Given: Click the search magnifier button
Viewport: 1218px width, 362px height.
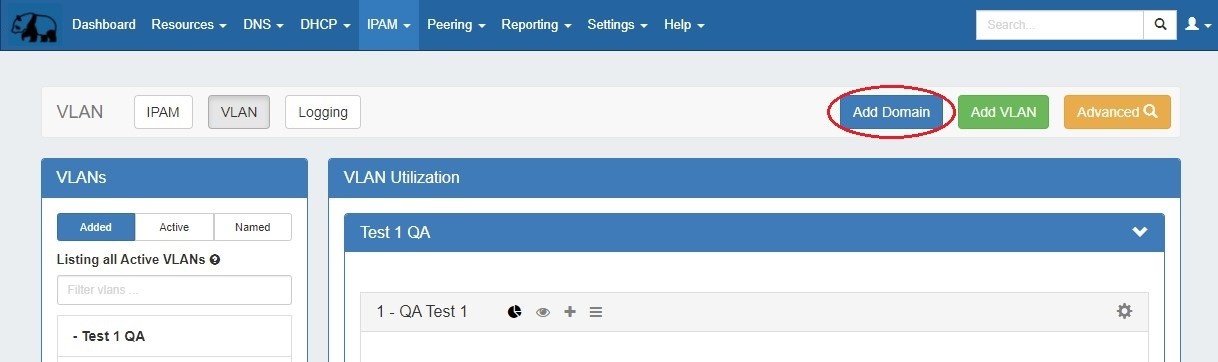Looking at the screenshot, I should tap(1159, 25).
